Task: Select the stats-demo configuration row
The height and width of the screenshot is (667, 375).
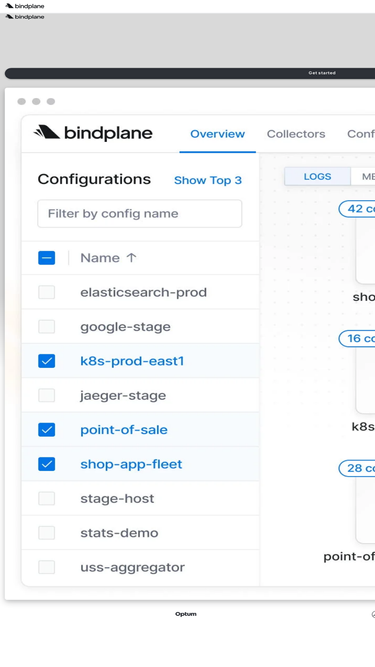Action: [140, 533]
